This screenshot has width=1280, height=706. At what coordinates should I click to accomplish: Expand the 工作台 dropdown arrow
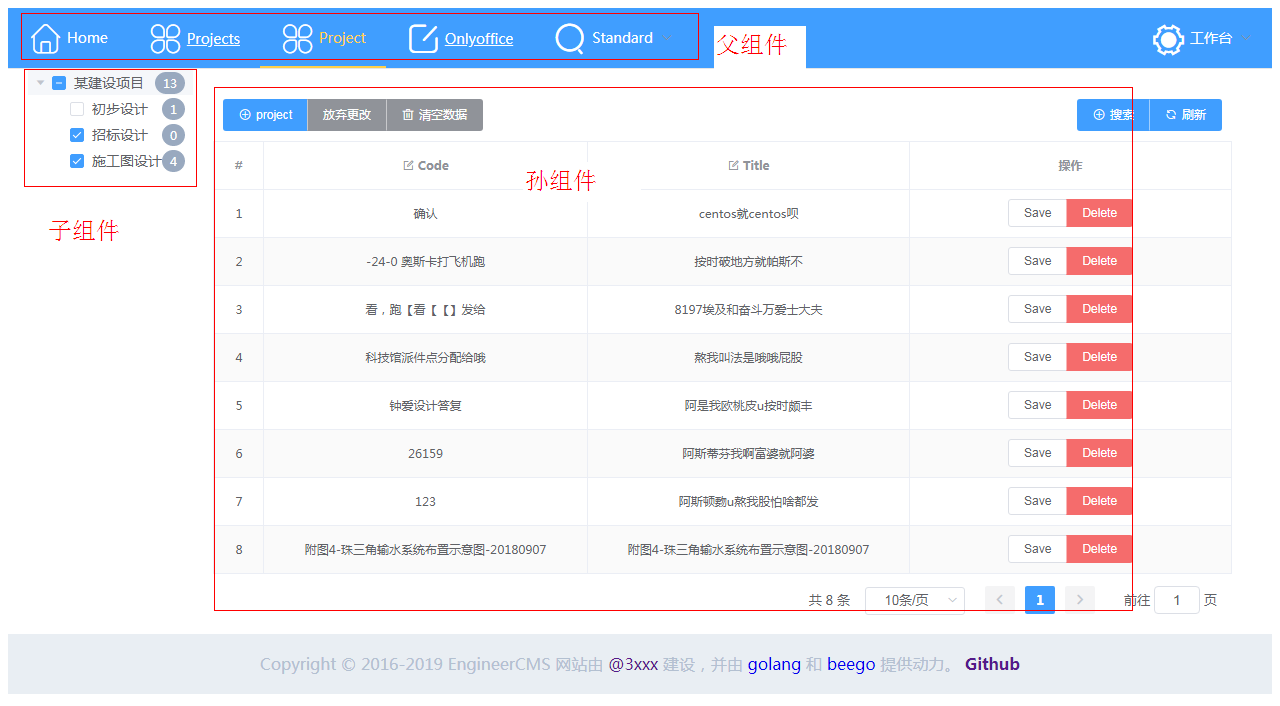tap(1245, 39)
